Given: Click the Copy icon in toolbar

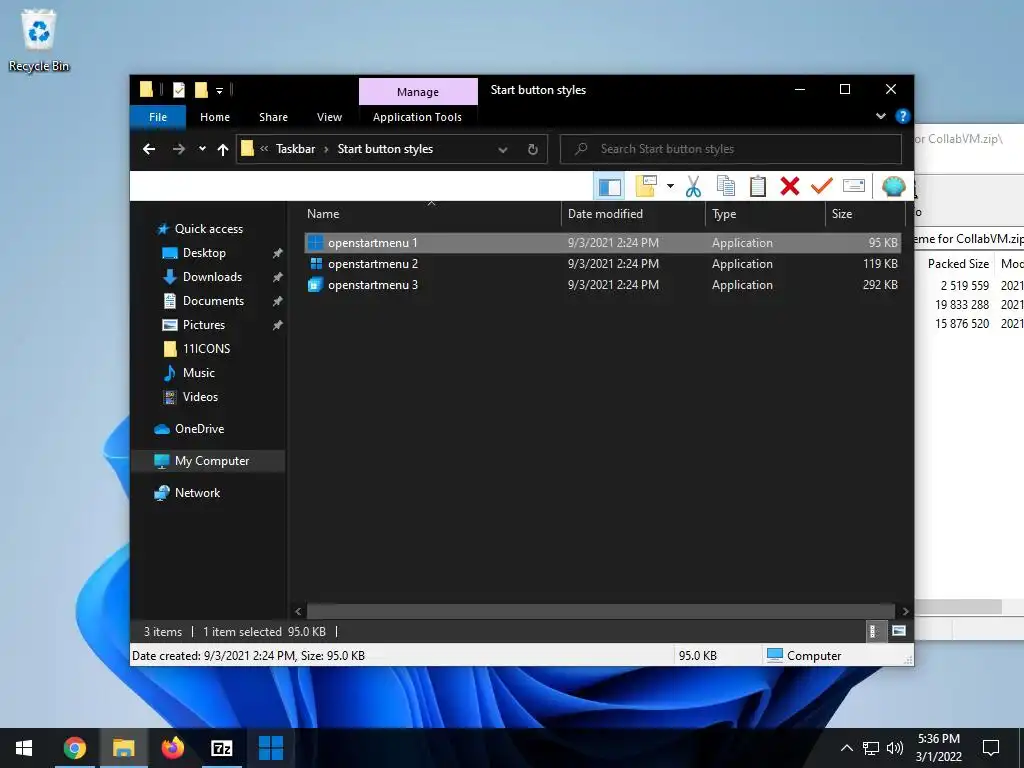Looking at the screenshot, I should coord(726,187).
